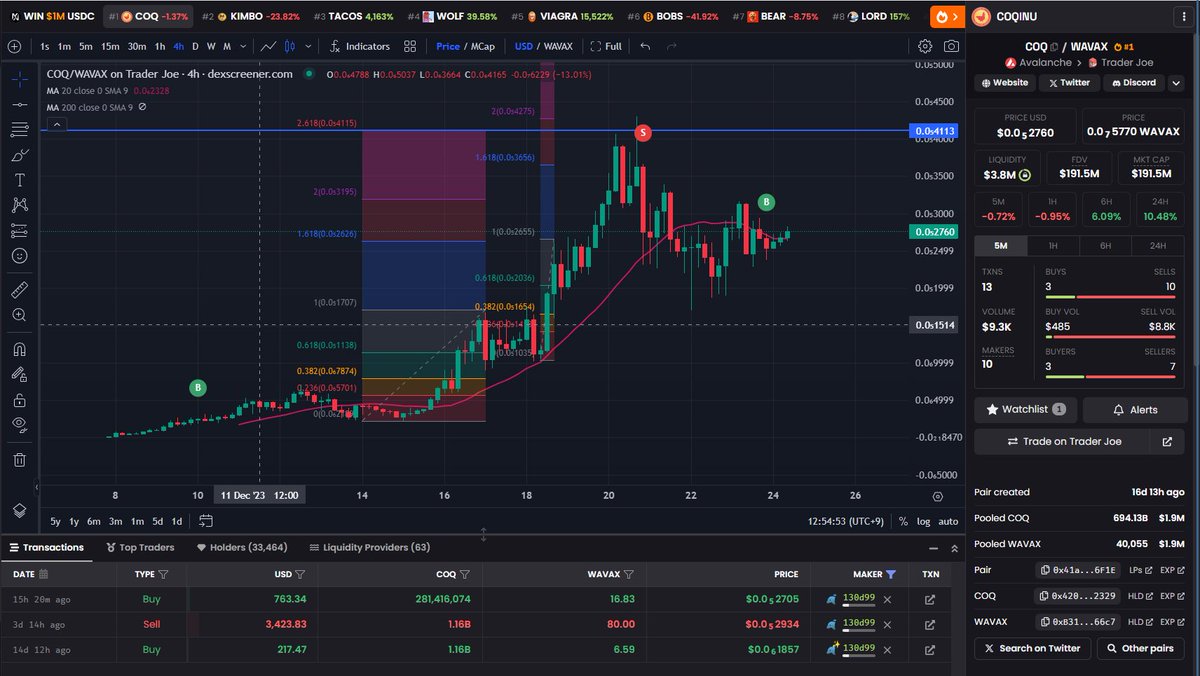
Task: Click the Full screen button
Action: [x=606, y=46]
